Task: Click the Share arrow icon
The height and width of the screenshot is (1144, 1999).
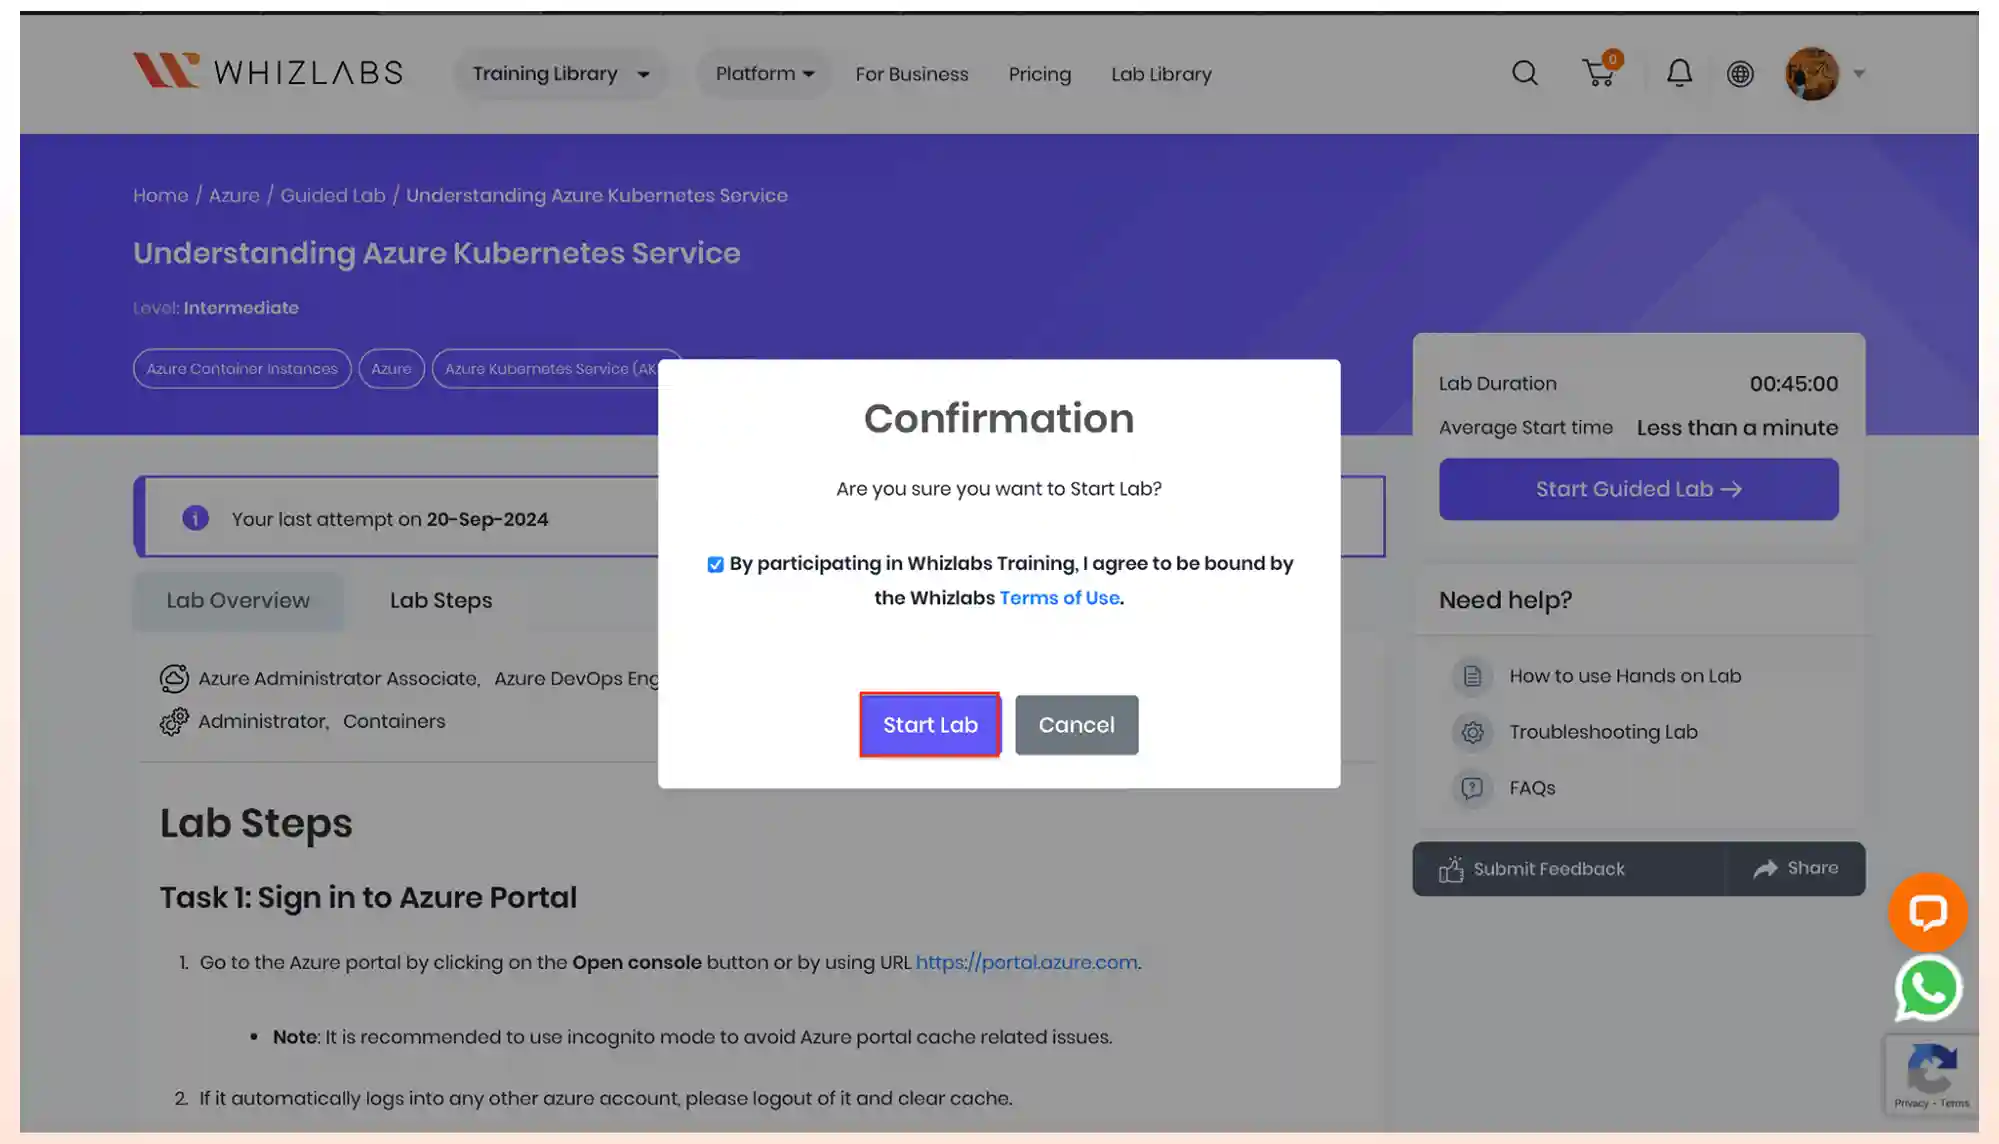Action: (x=1765, y=869)
